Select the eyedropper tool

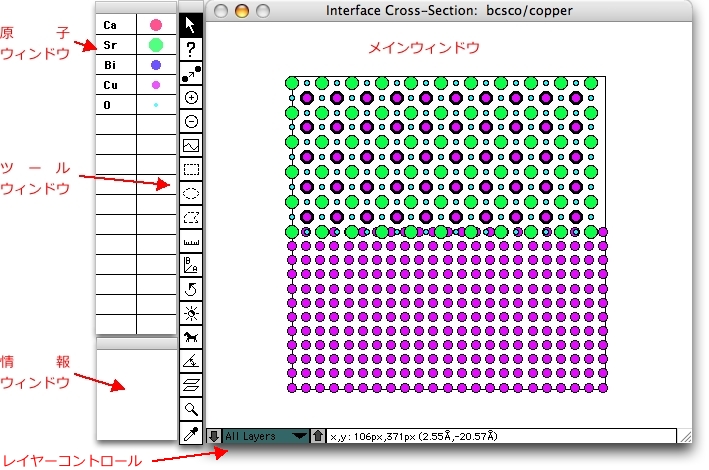point(191,433)
